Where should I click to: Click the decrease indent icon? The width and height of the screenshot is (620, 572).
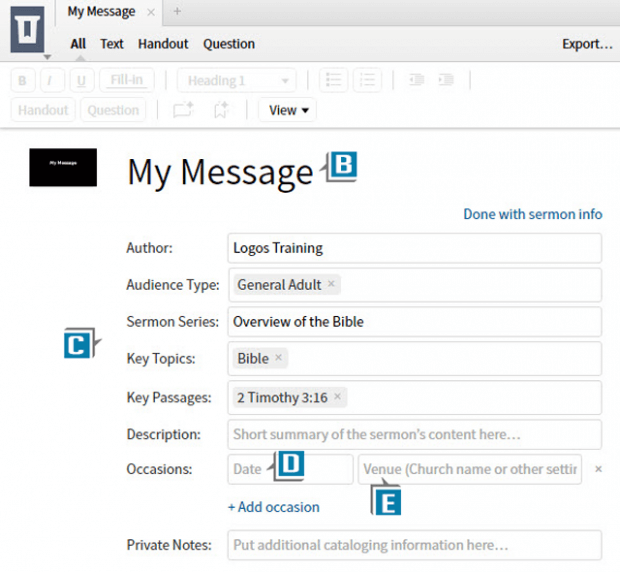point(416,80)
